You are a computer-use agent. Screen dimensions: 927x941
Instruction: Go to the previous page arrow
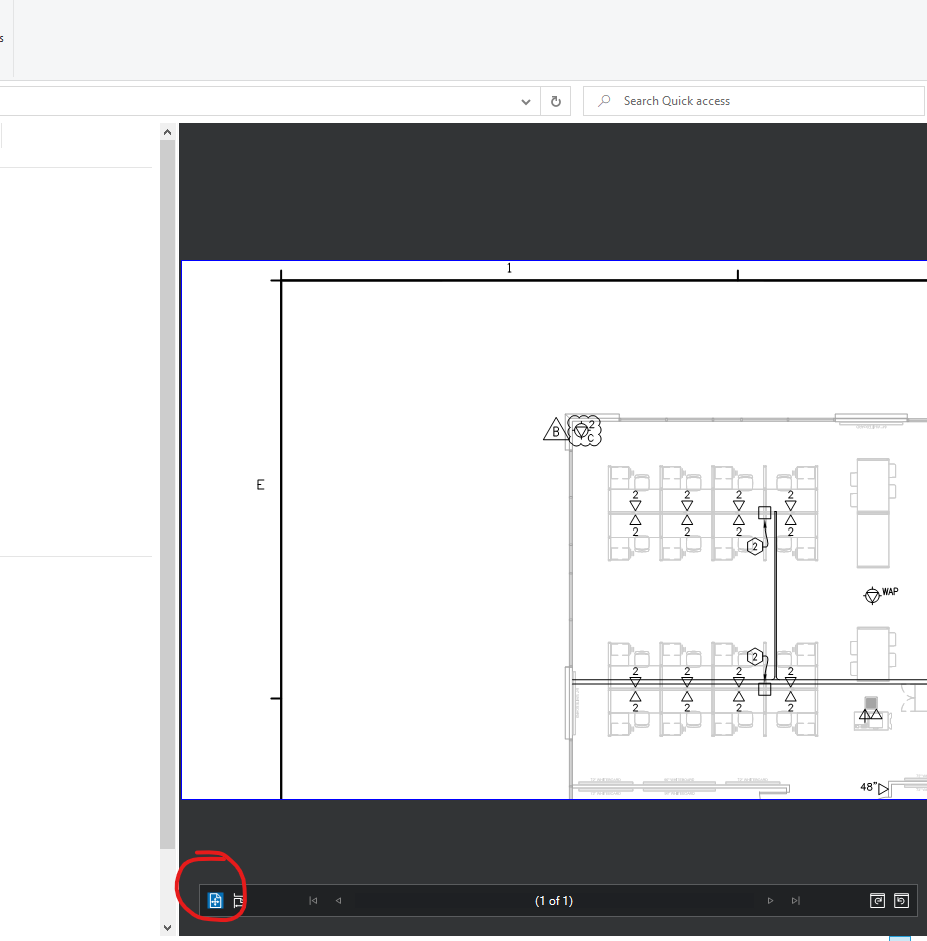[x=338, y=900]
